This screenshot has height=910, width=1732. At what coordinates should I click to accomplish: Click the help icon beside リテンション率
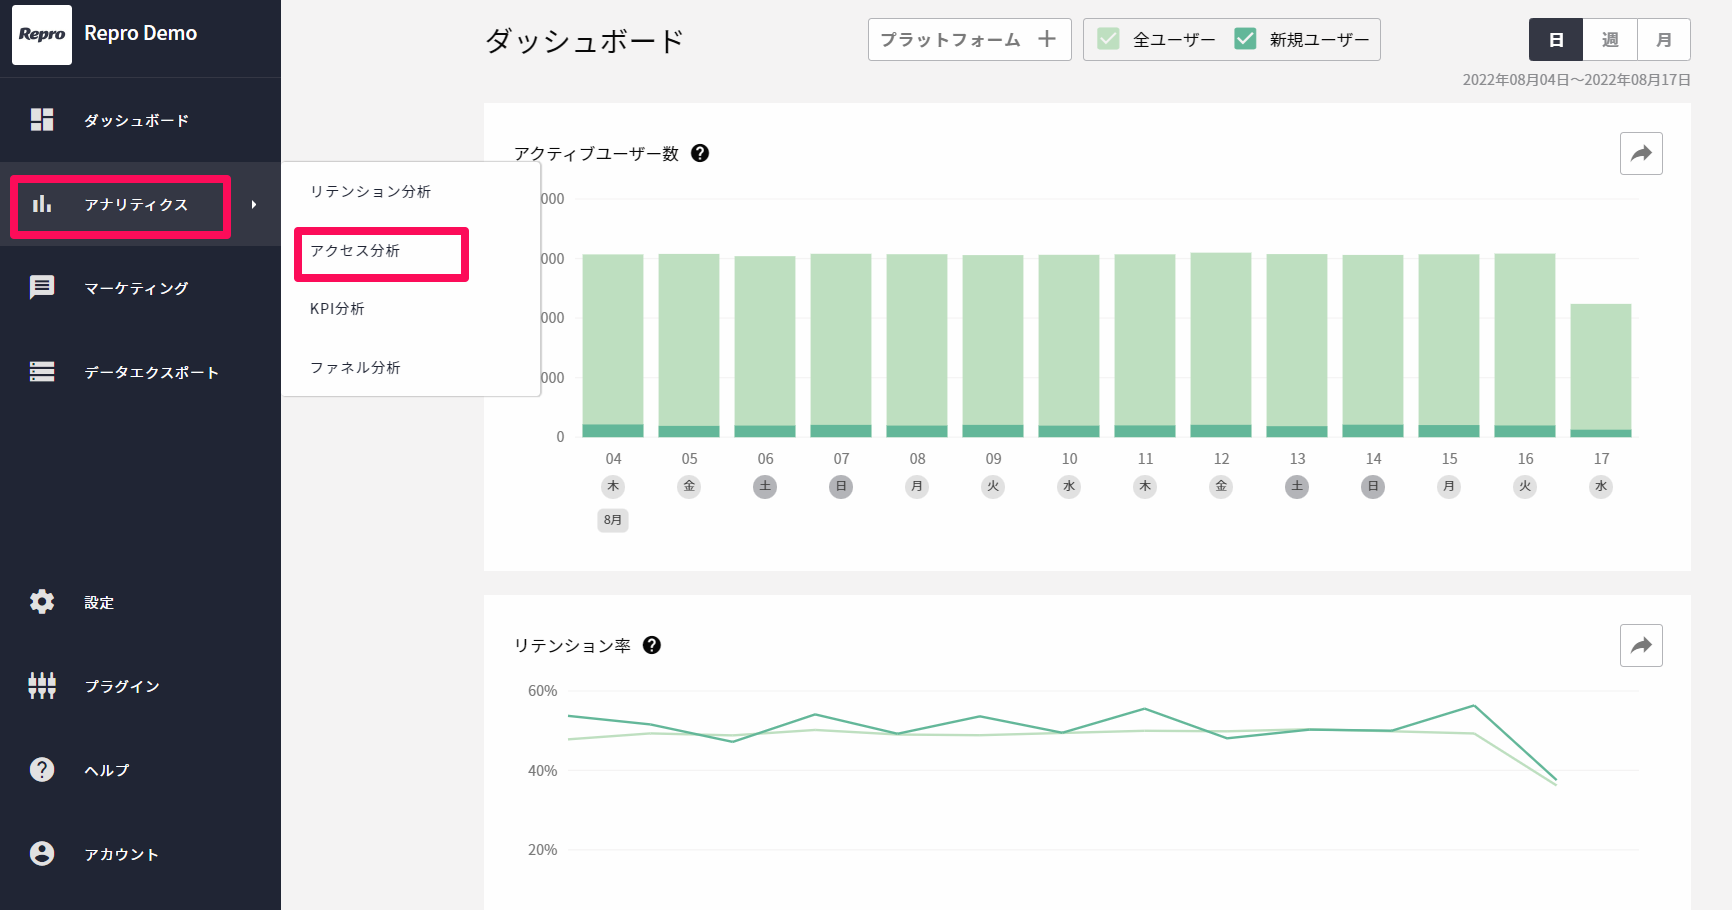pos(652,645)
